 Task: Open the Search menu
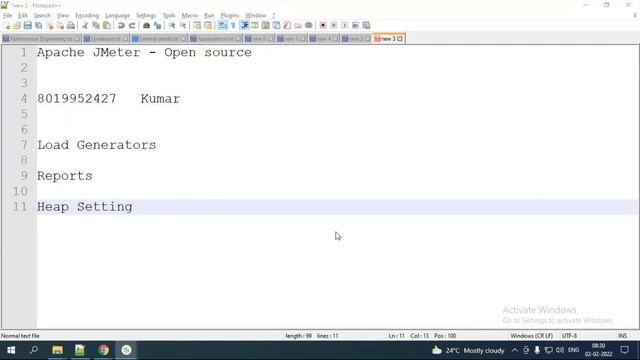42,16
